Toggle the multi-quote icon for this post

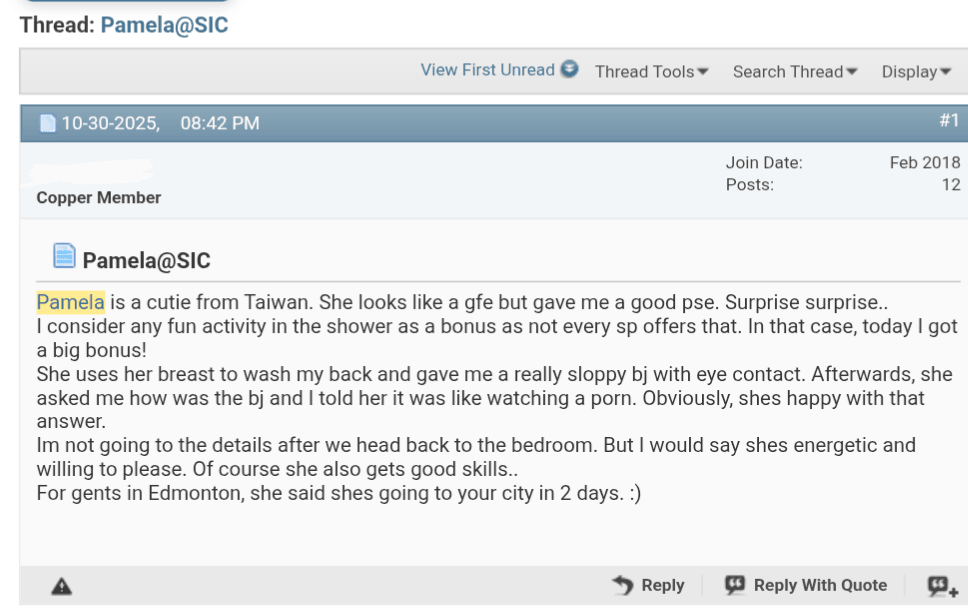938,586
